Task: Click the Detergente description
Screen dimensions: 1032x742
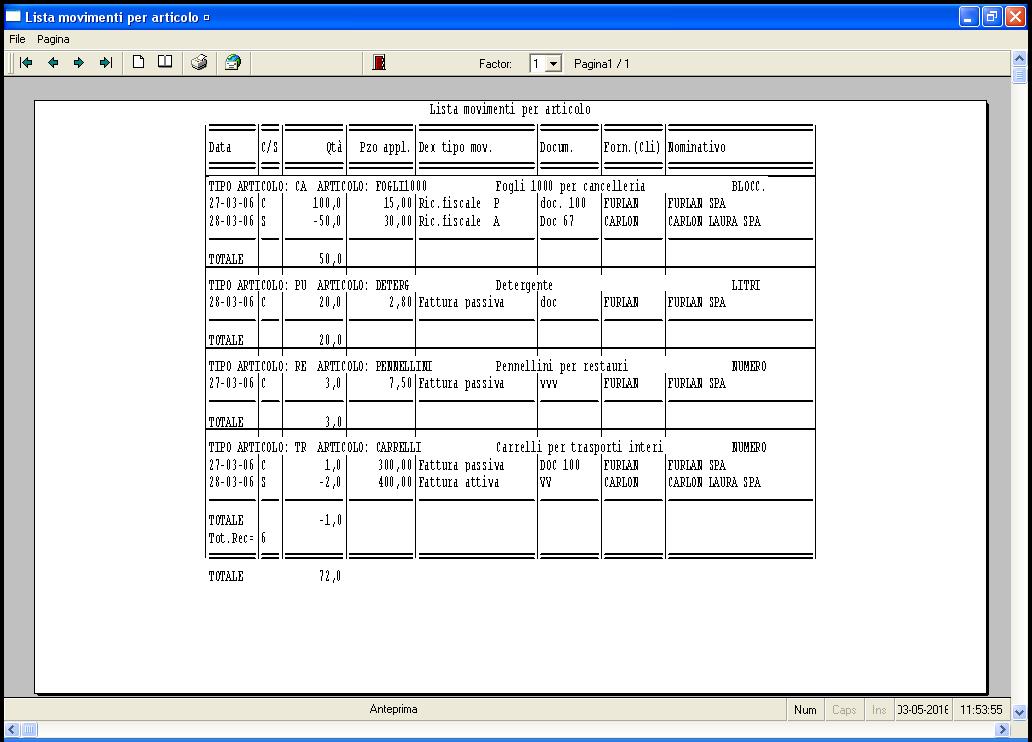Action: [524, 285]
